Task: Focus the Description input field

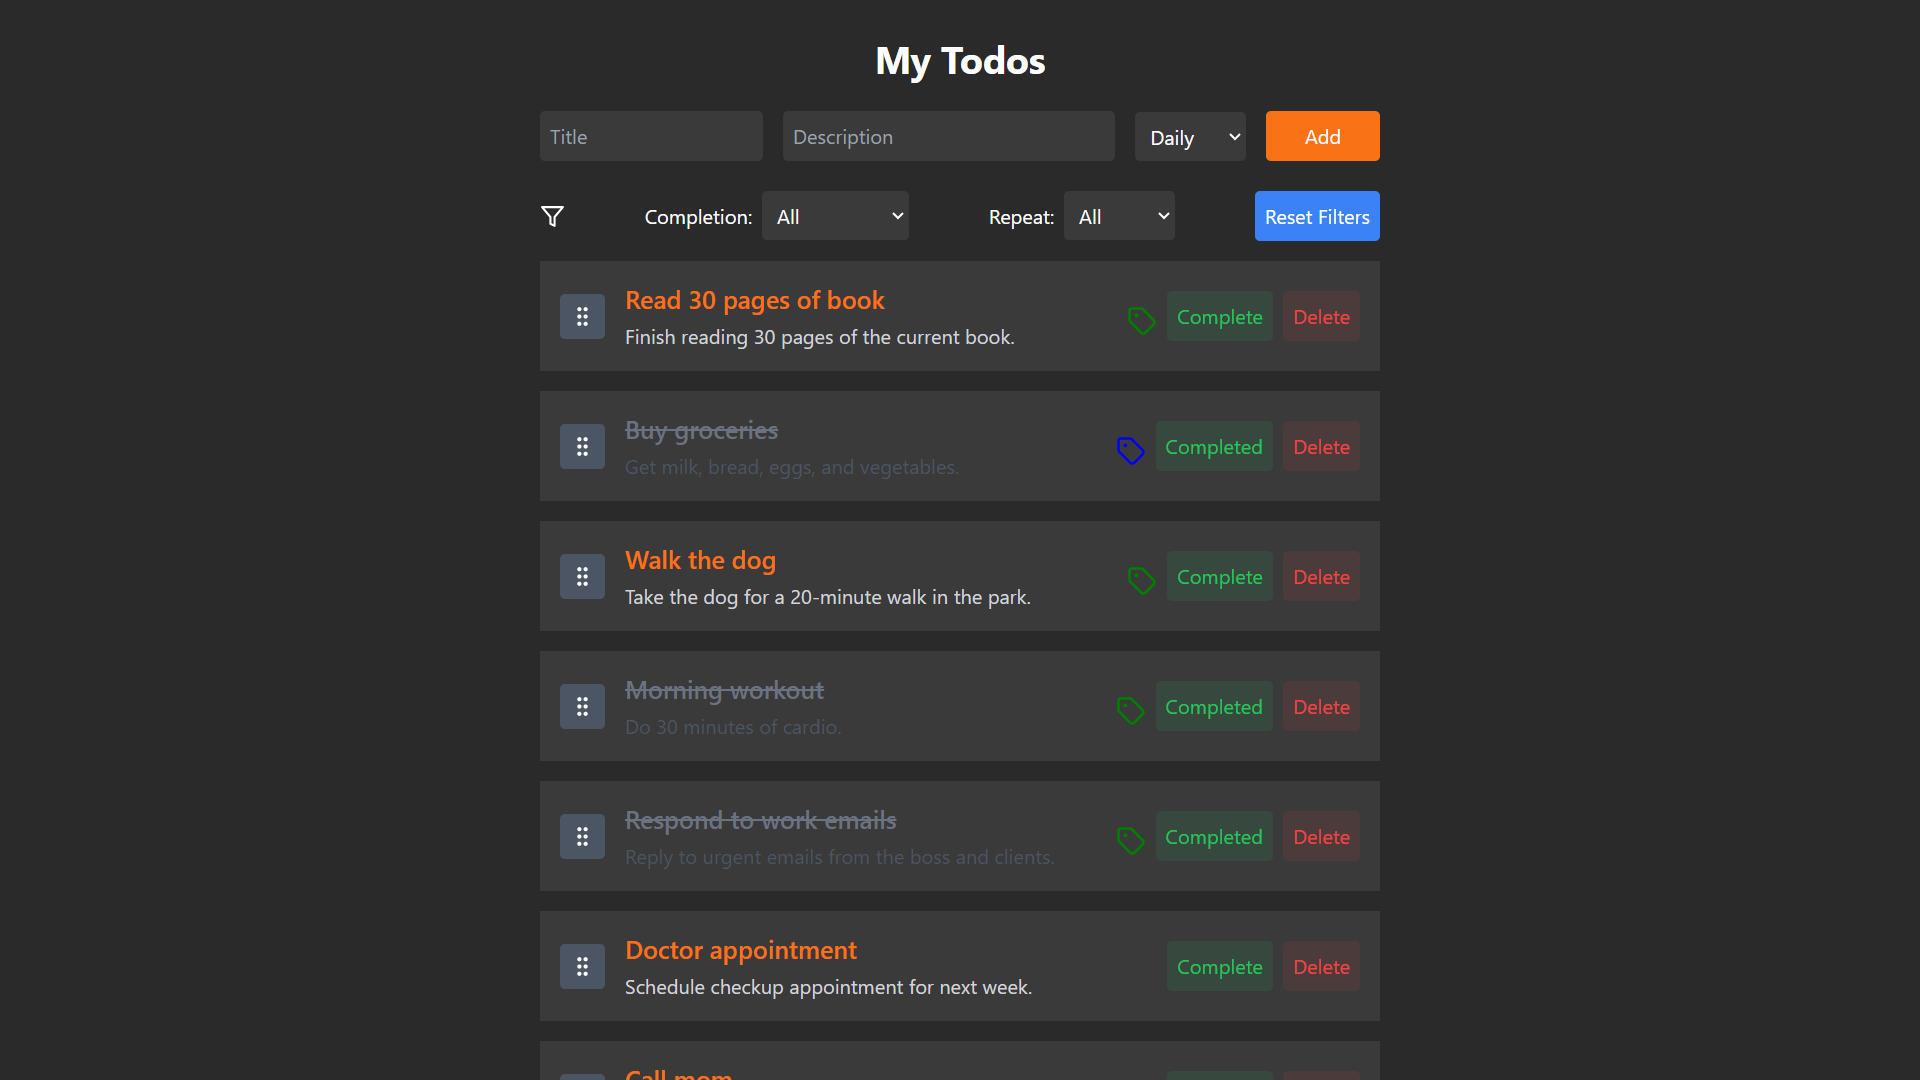Action: click(948, 136)
